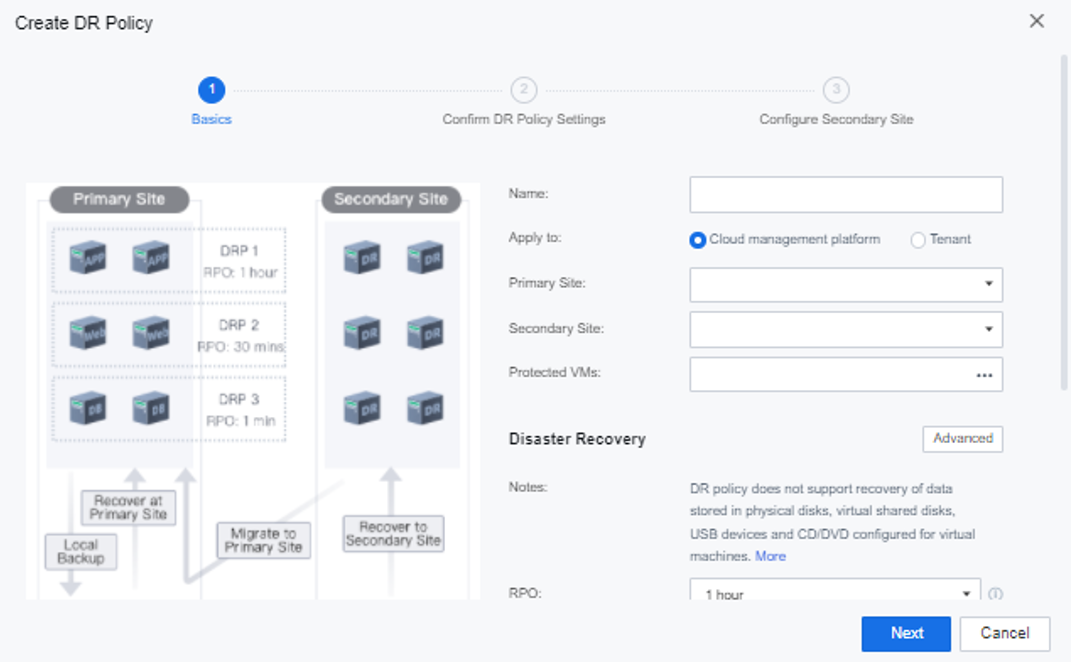Click the Local Backup label
This screenshot has width=1073, height=666.
[81, 552]
